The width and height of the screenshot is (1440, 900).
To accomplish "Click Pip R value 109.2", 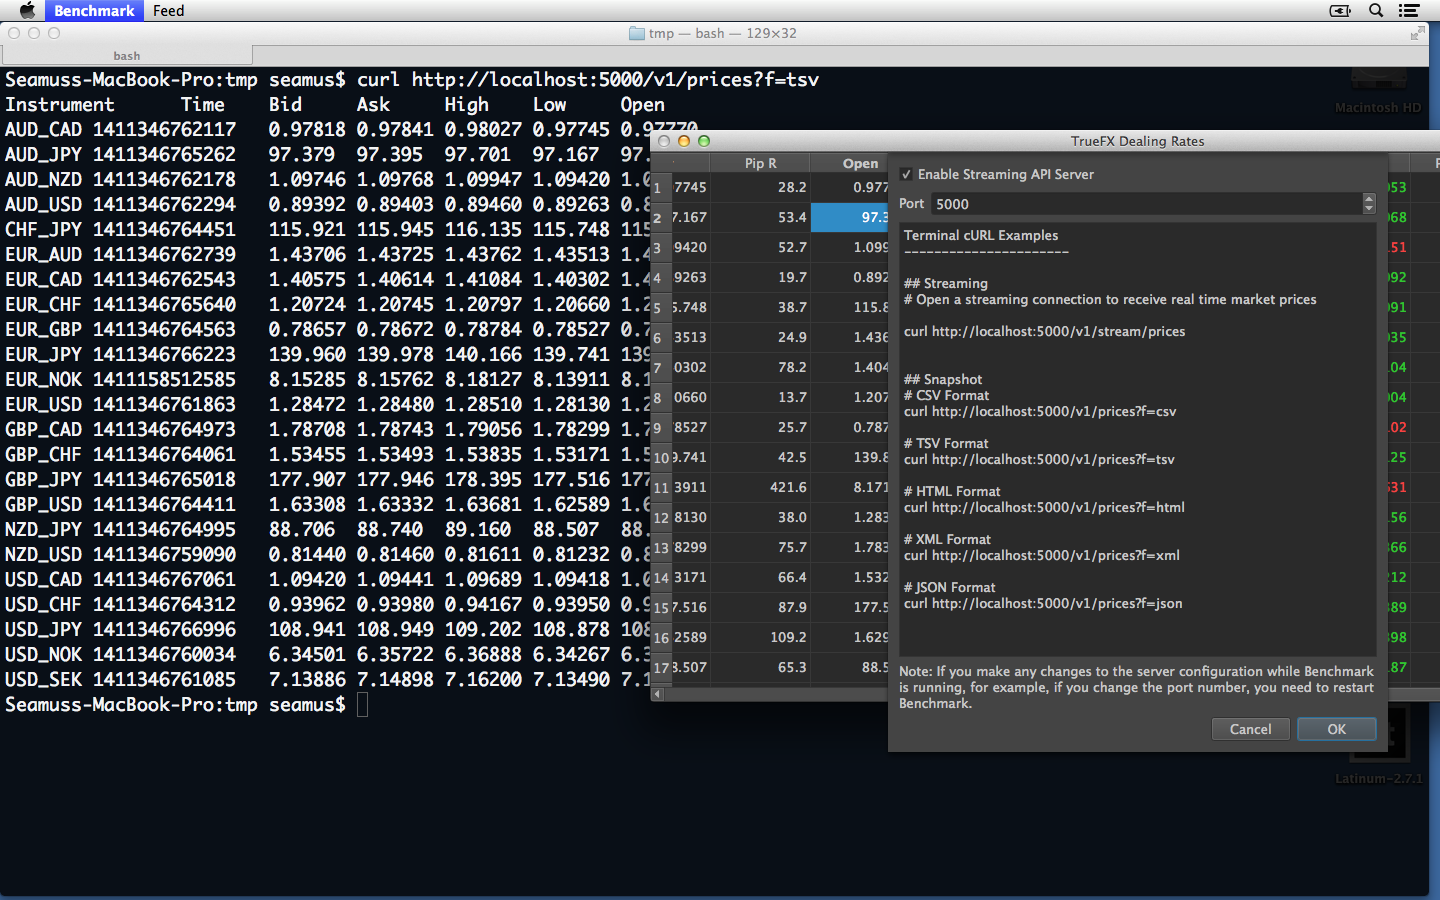I will pyautogui.click(x=788, y=637).
